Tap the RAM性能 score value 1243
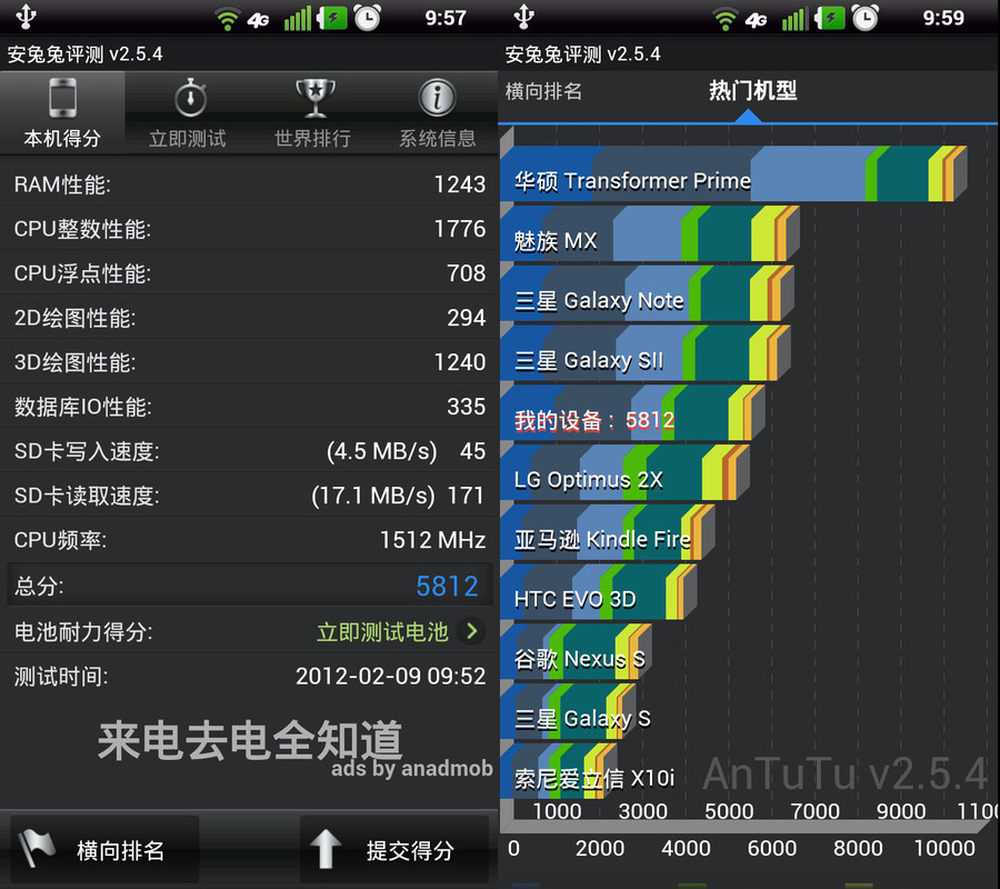This screenshot has height=889, width=1000. coord(460,184)
